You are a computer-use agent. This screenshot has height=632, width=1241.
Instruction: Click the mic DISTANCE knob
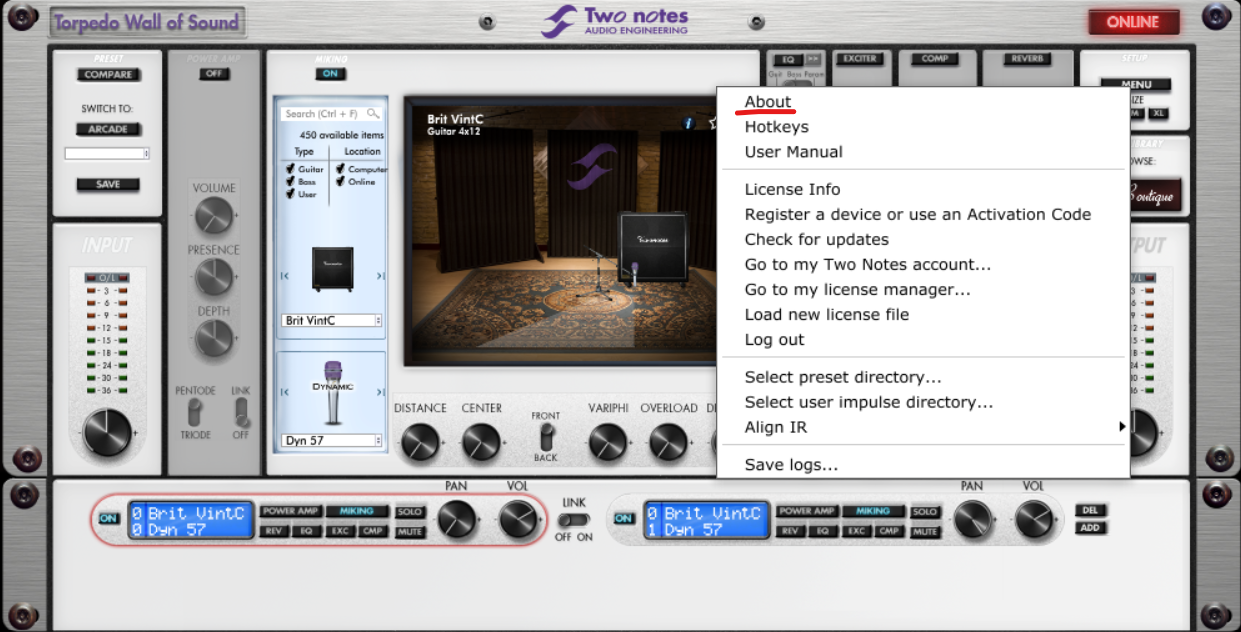pos(420,442)
